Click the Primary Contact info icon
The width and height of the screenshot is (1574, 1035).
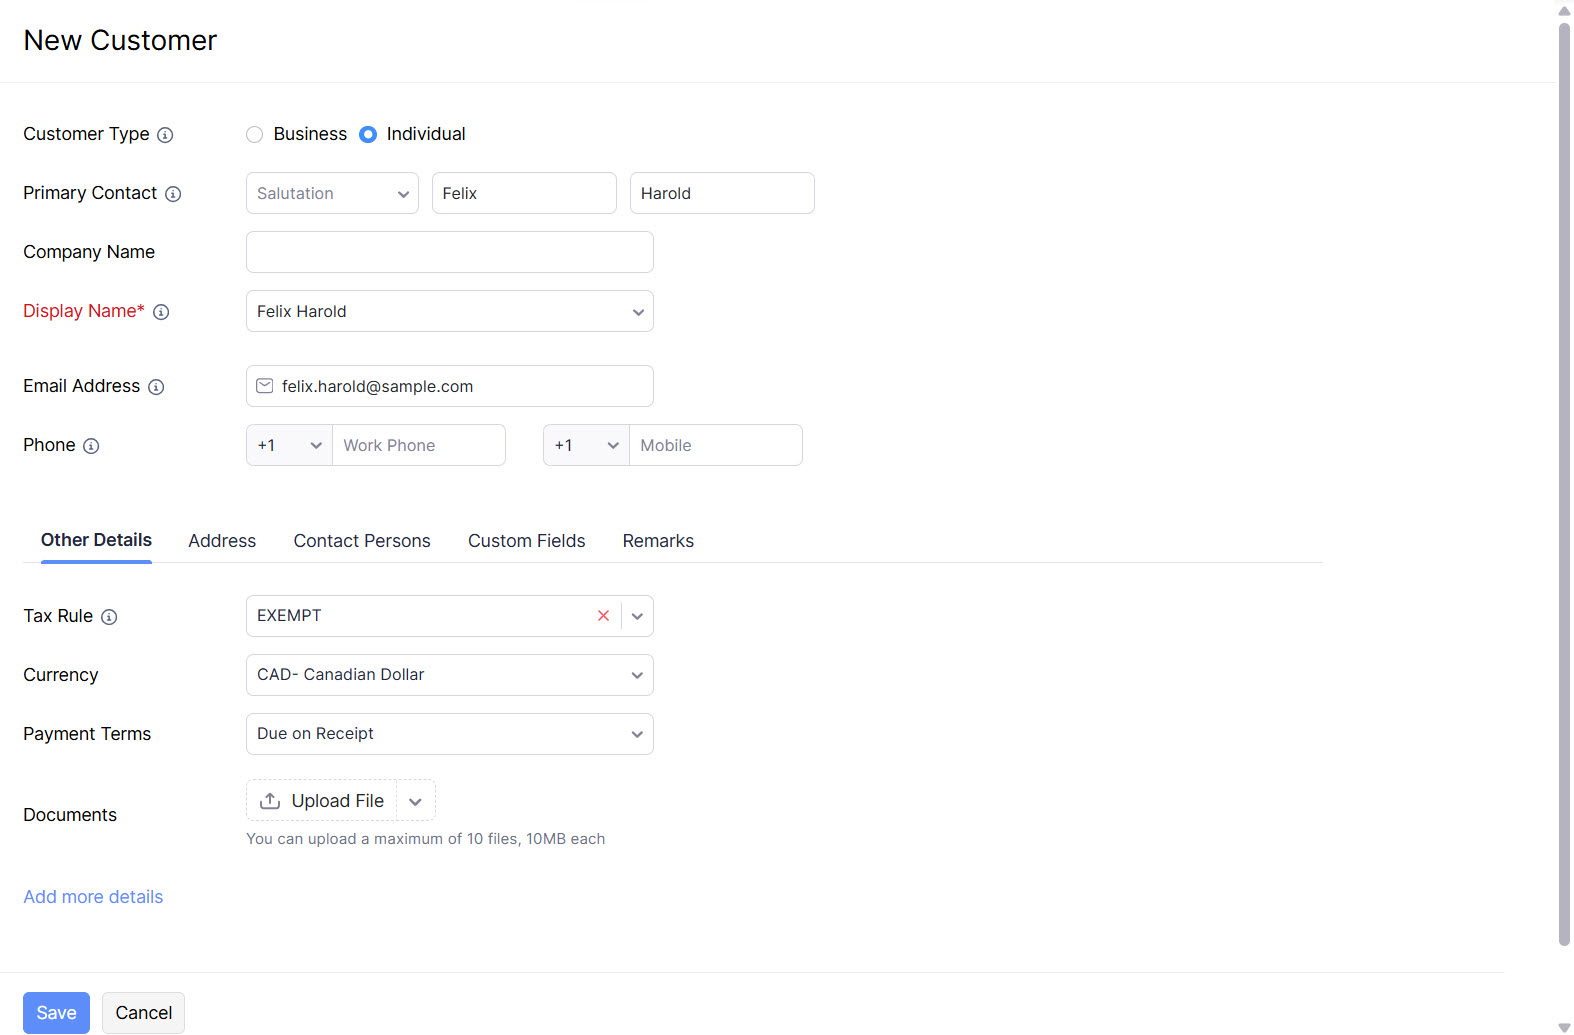[173, 194]
